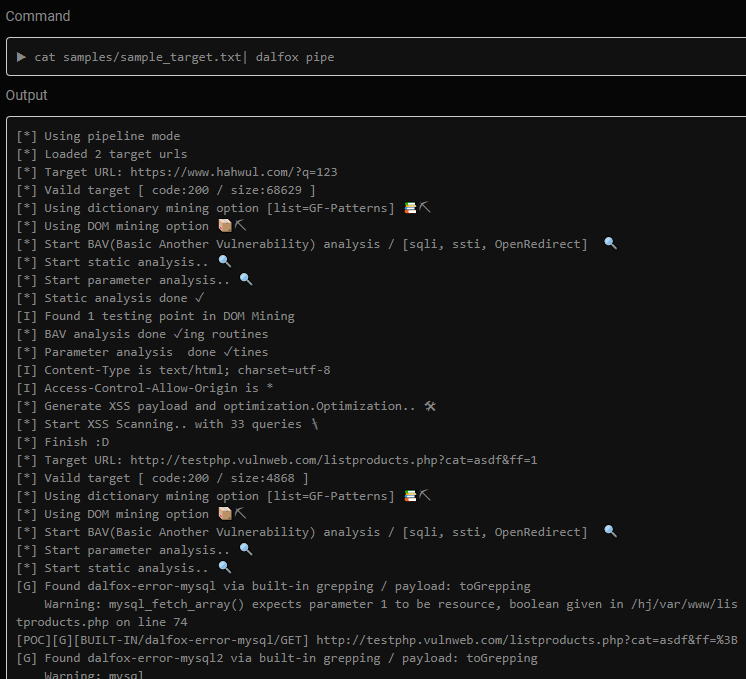Open the testphp.vulnweb.com listproducts target URL

tap(334, 460)
